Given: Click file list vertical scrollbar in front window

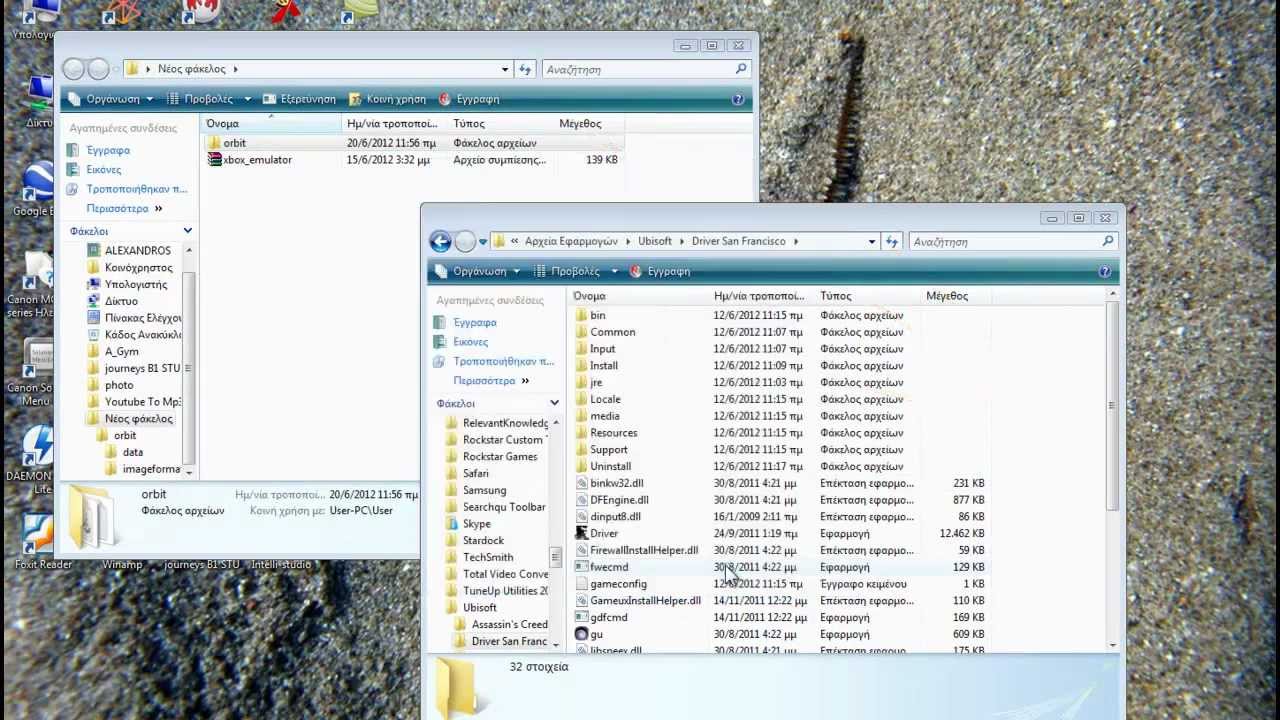Looking at the screenshot, I should (x=1112, y=406).
